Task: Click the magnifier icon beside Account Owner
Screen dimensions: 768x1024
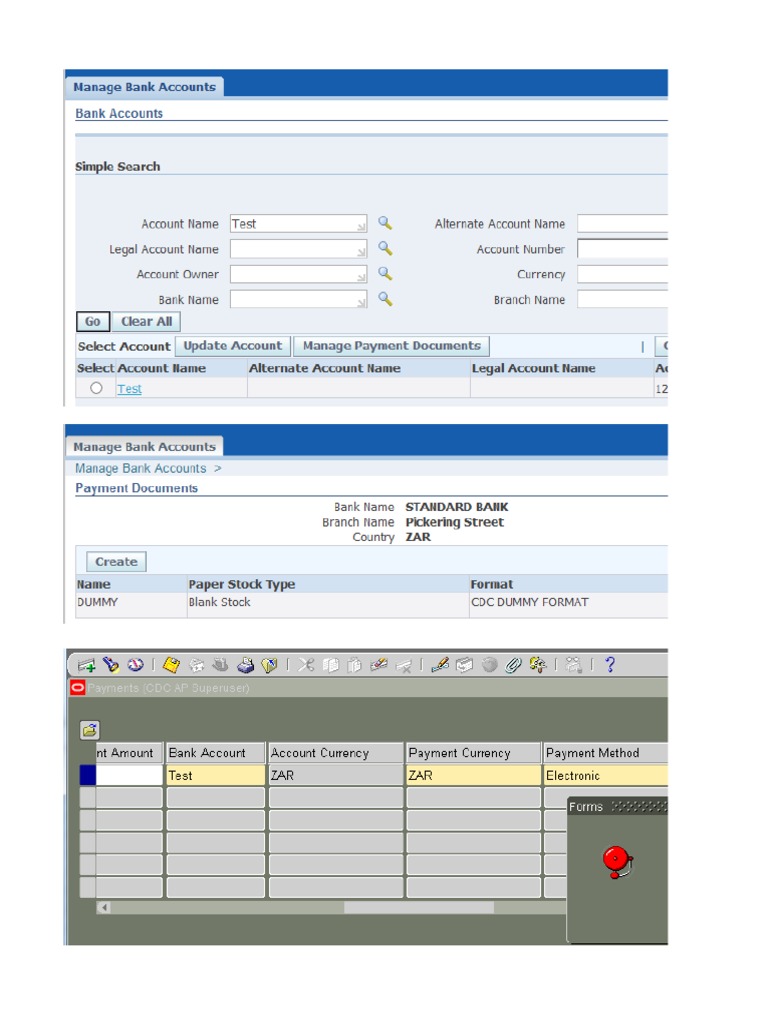Action: pos(385,274)
